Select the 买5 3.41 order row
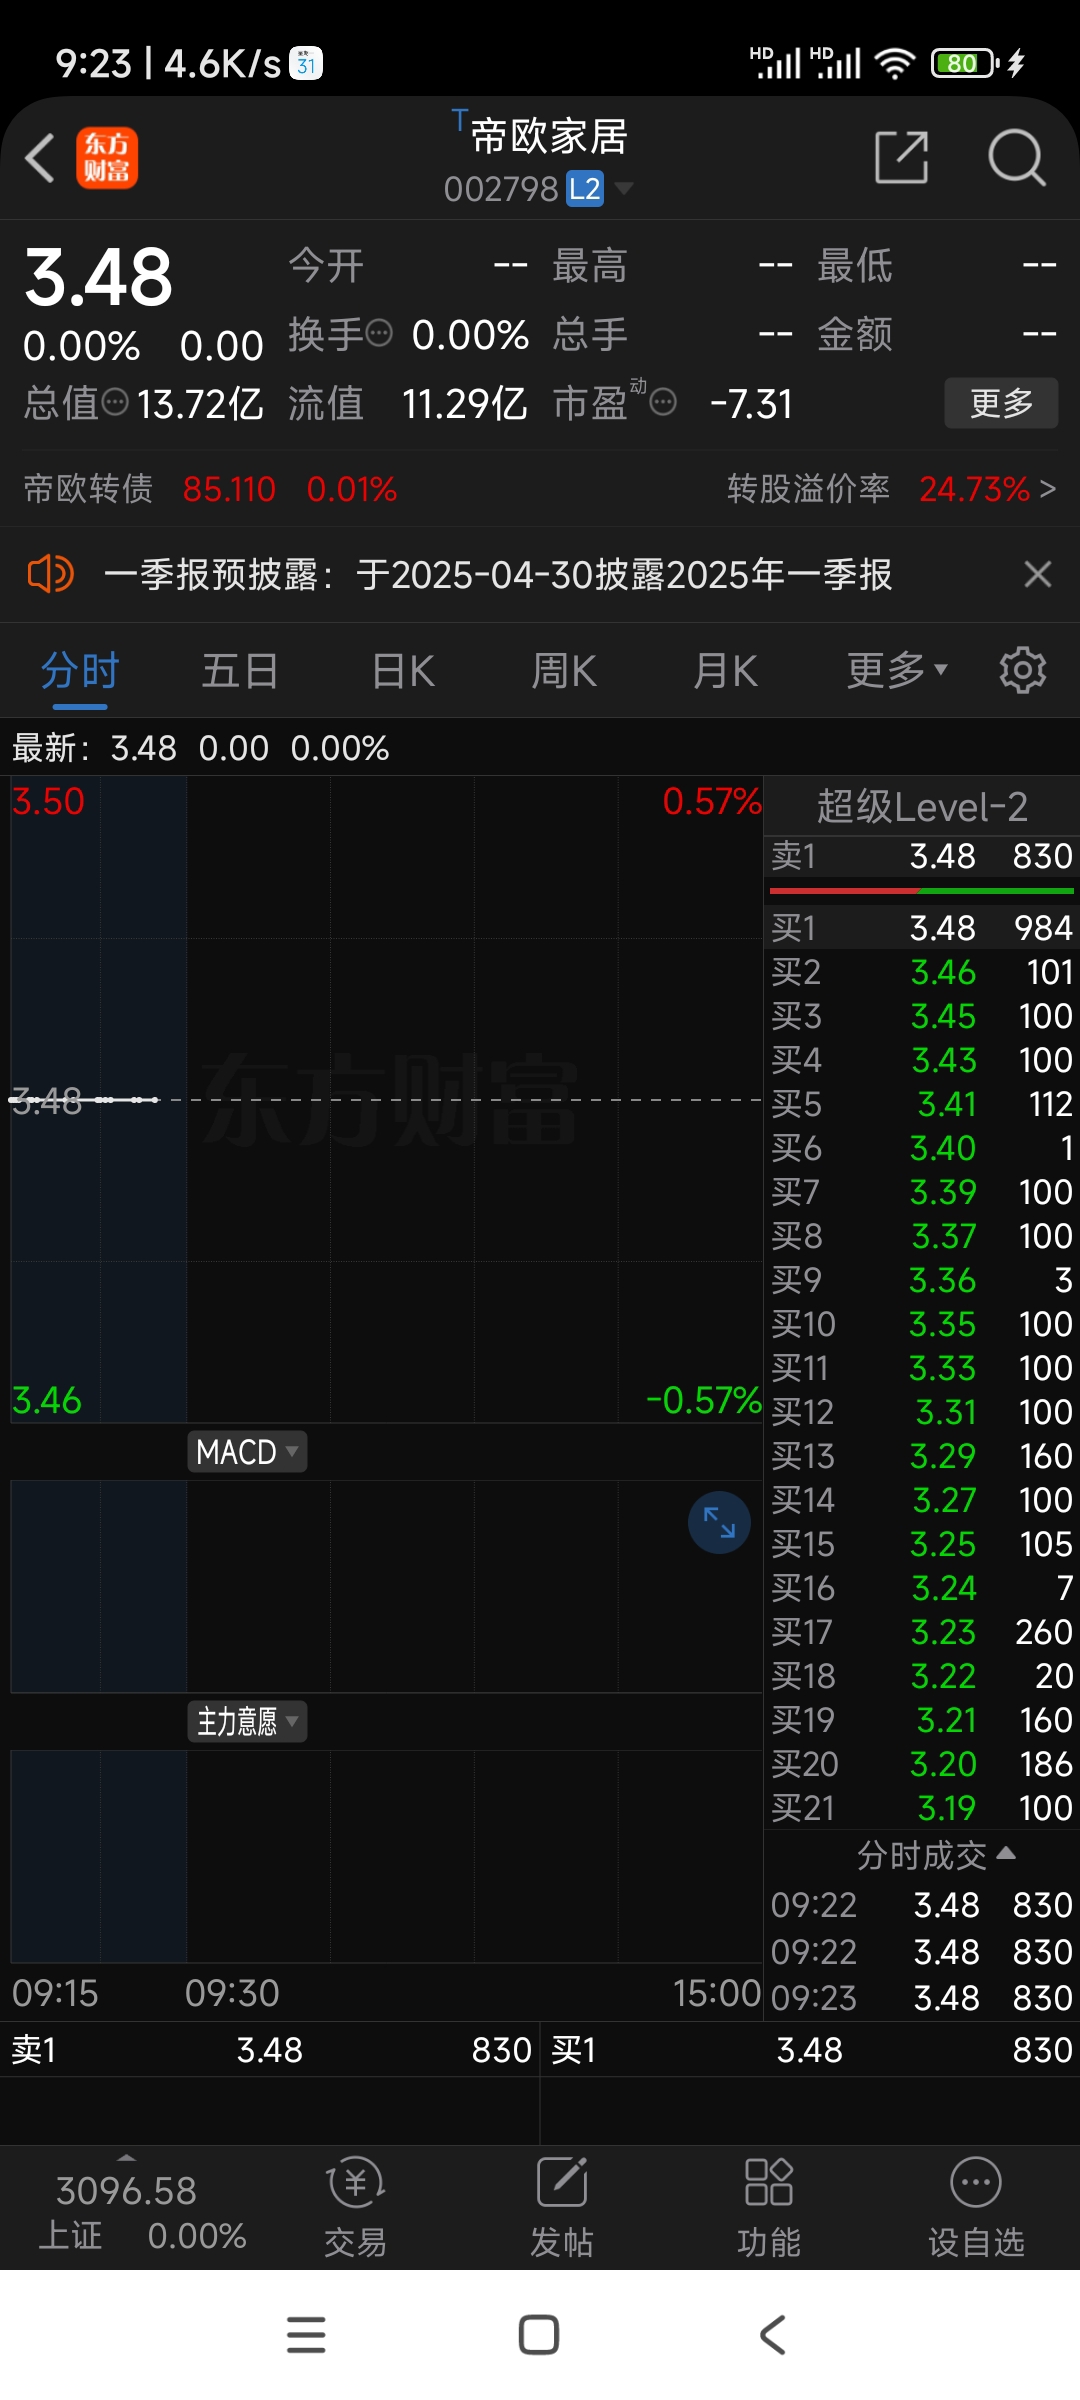The image size is (1080, 2400). click(x=922, y=1104)
